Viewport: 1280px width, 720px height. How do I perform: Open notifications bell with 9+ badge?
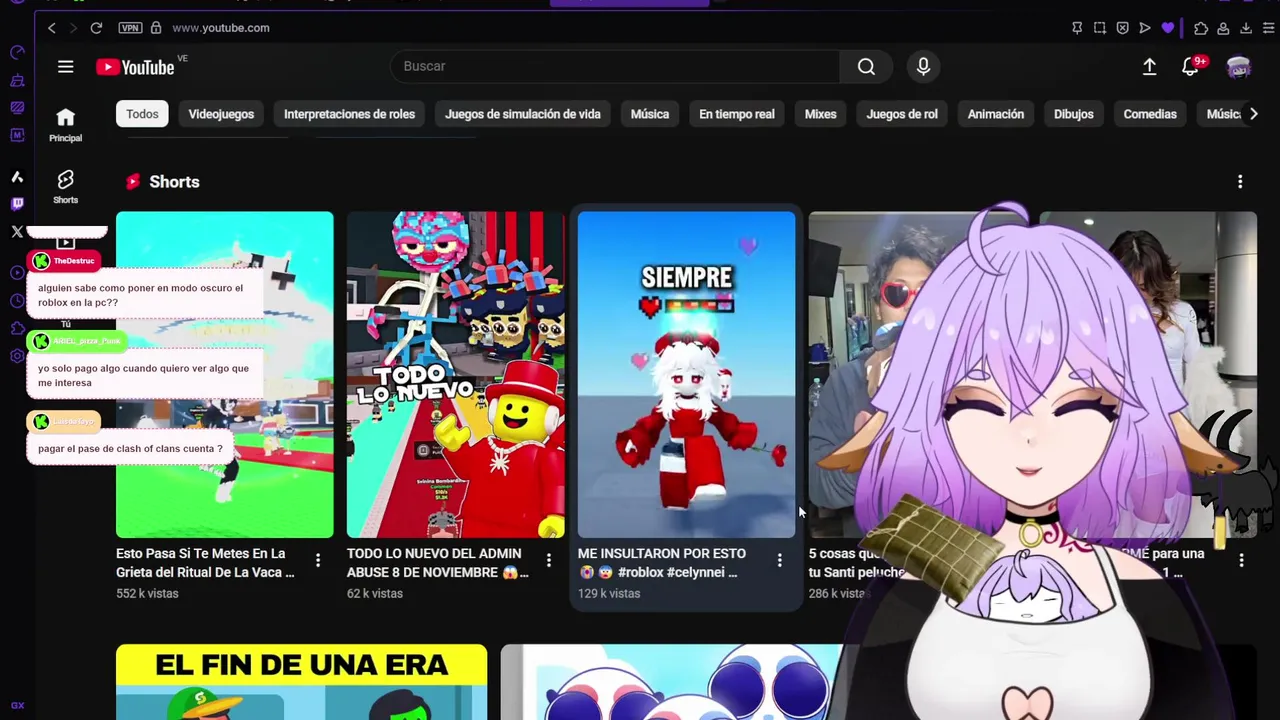pos(1190,67)
